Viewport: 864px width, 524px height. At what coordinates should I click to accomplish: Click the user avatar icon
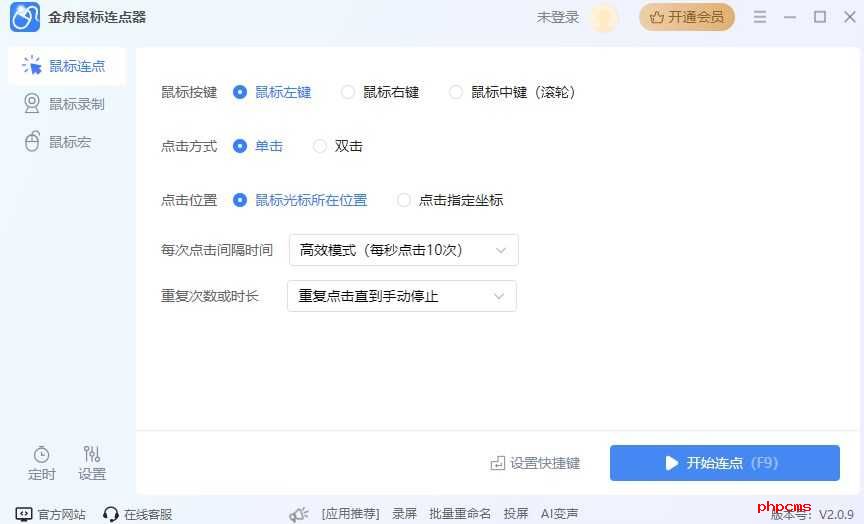(603, 17)
